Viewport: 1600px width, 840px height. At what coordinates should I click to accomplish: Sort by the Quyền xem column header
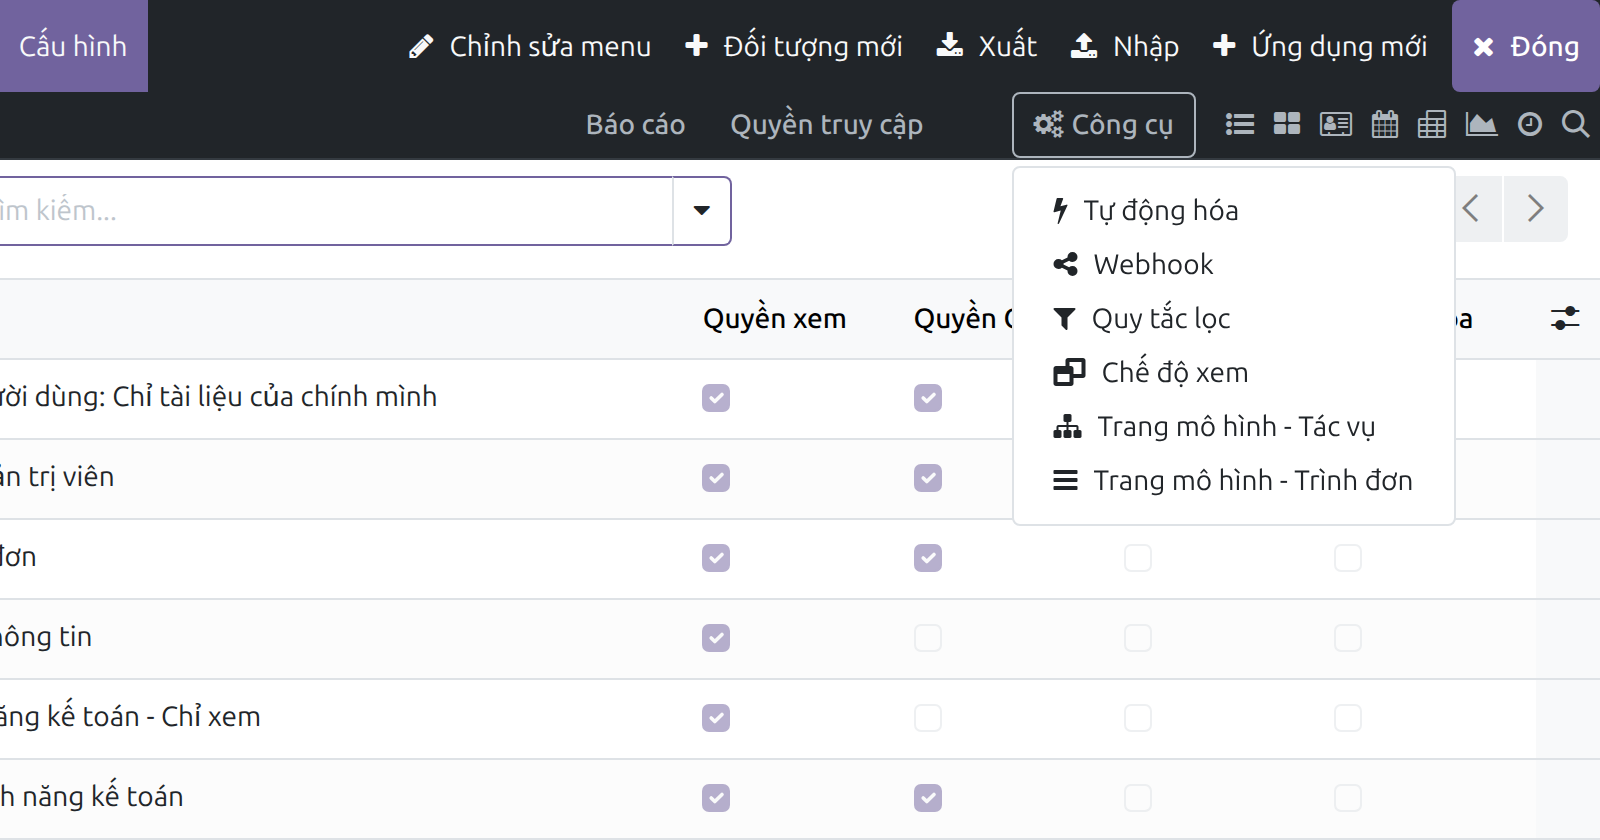[x=774, y=319]
